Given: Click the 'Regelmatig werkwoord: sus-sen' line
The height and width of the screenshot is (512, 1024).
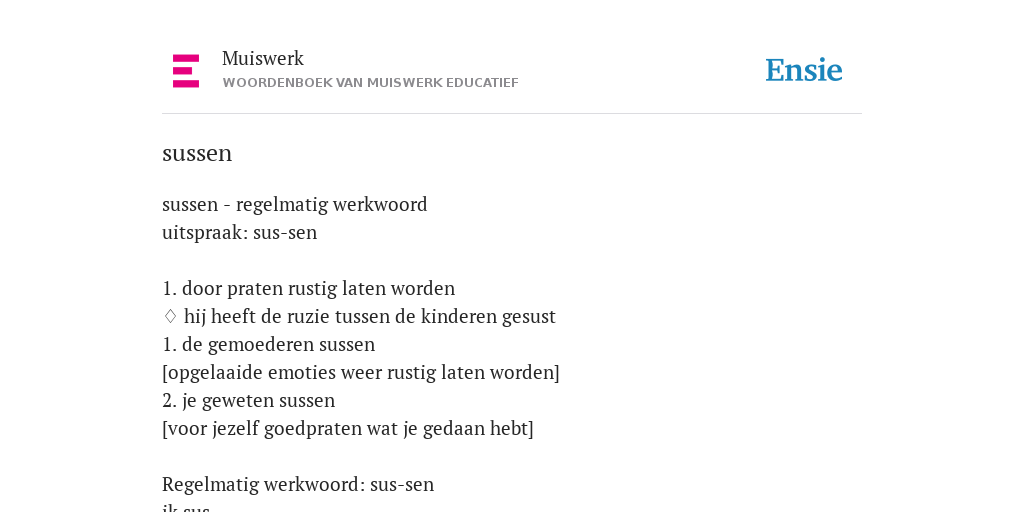Looking at the screenshot, I should pos(298,485).
